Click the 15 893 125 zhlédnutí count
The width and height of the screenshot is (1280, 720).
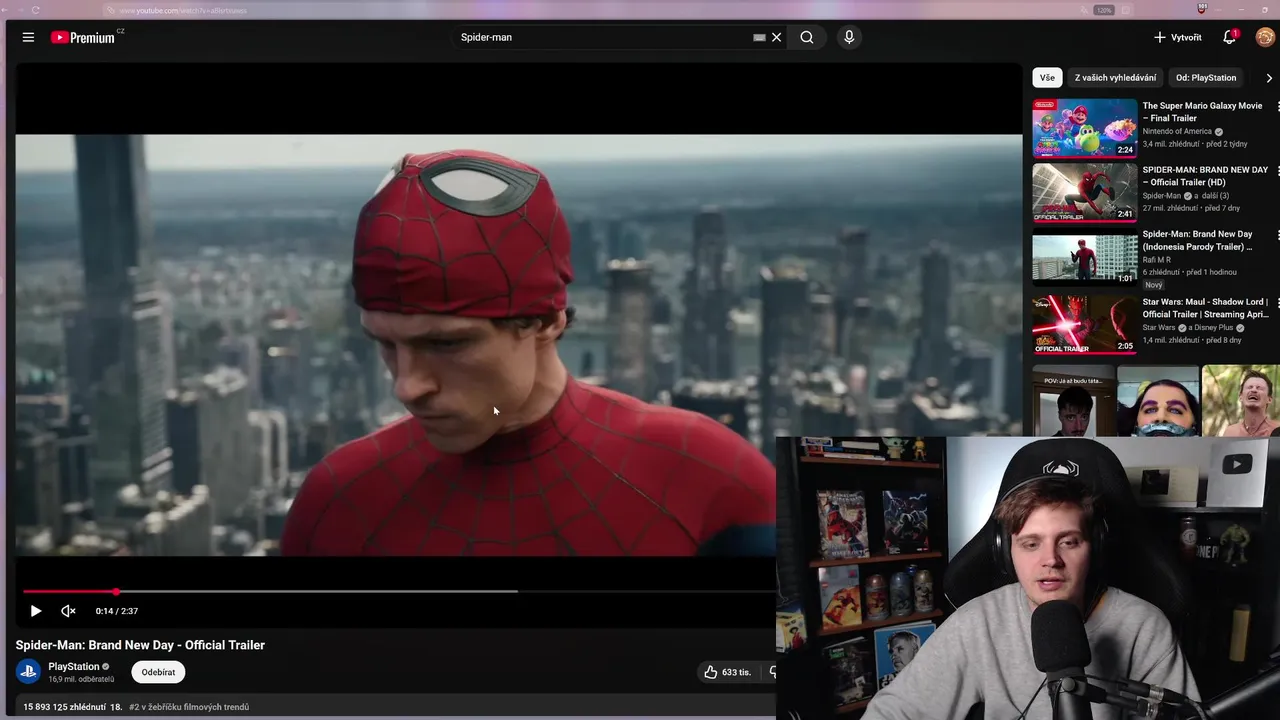tap(65, 707)
